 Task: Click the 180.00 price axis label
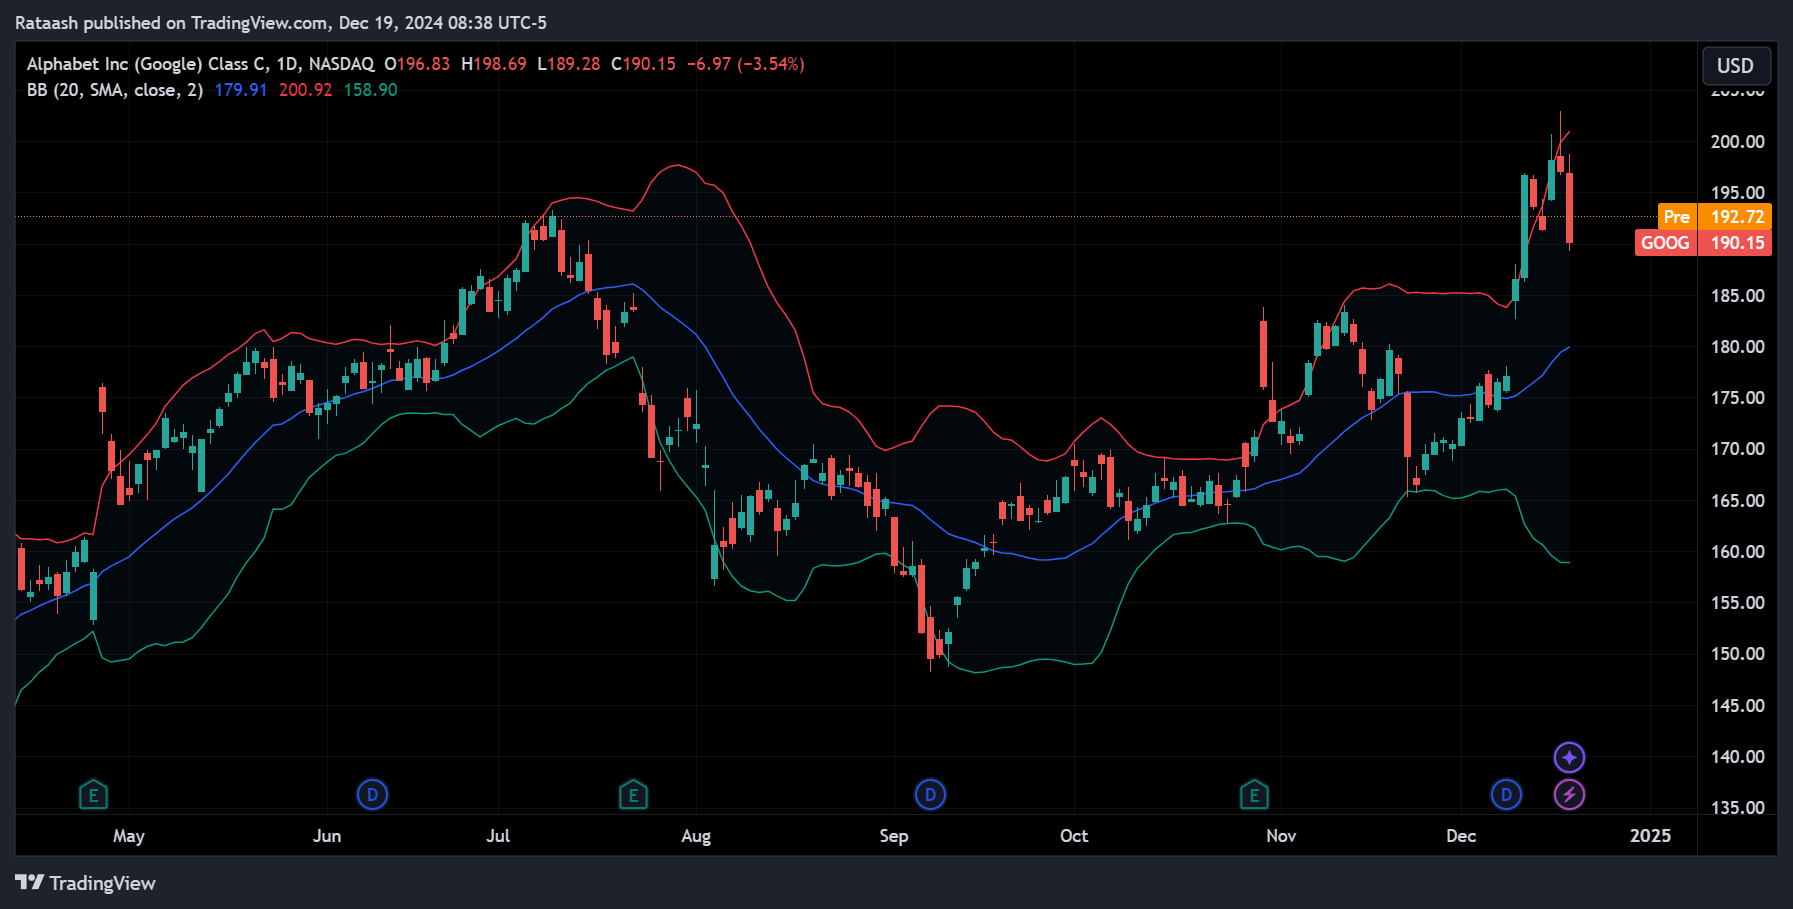pos(1738,347)
